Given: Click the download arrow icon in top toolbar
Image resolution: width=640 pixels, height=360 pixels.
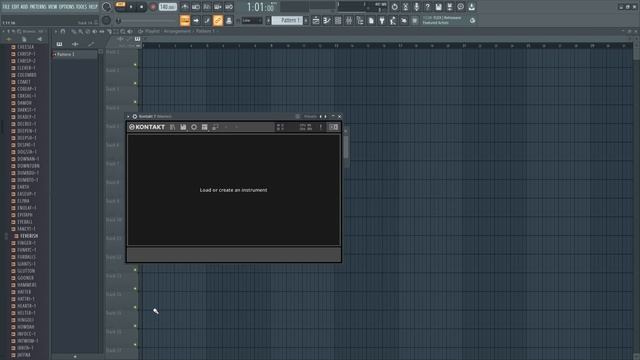Looking at the screenshot, I should point(471,7).
